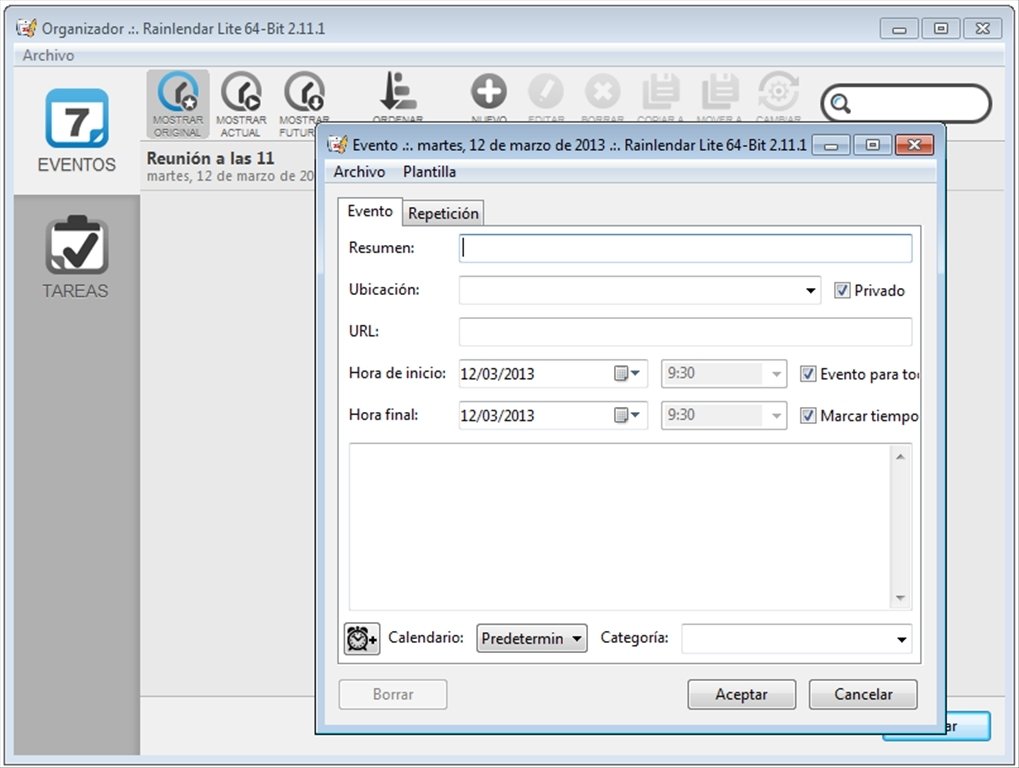Image resolution: width=1019 pixels, height=768 pixels.
Task: Click the Copiar A toolbar icon
Action: (661, 92)
